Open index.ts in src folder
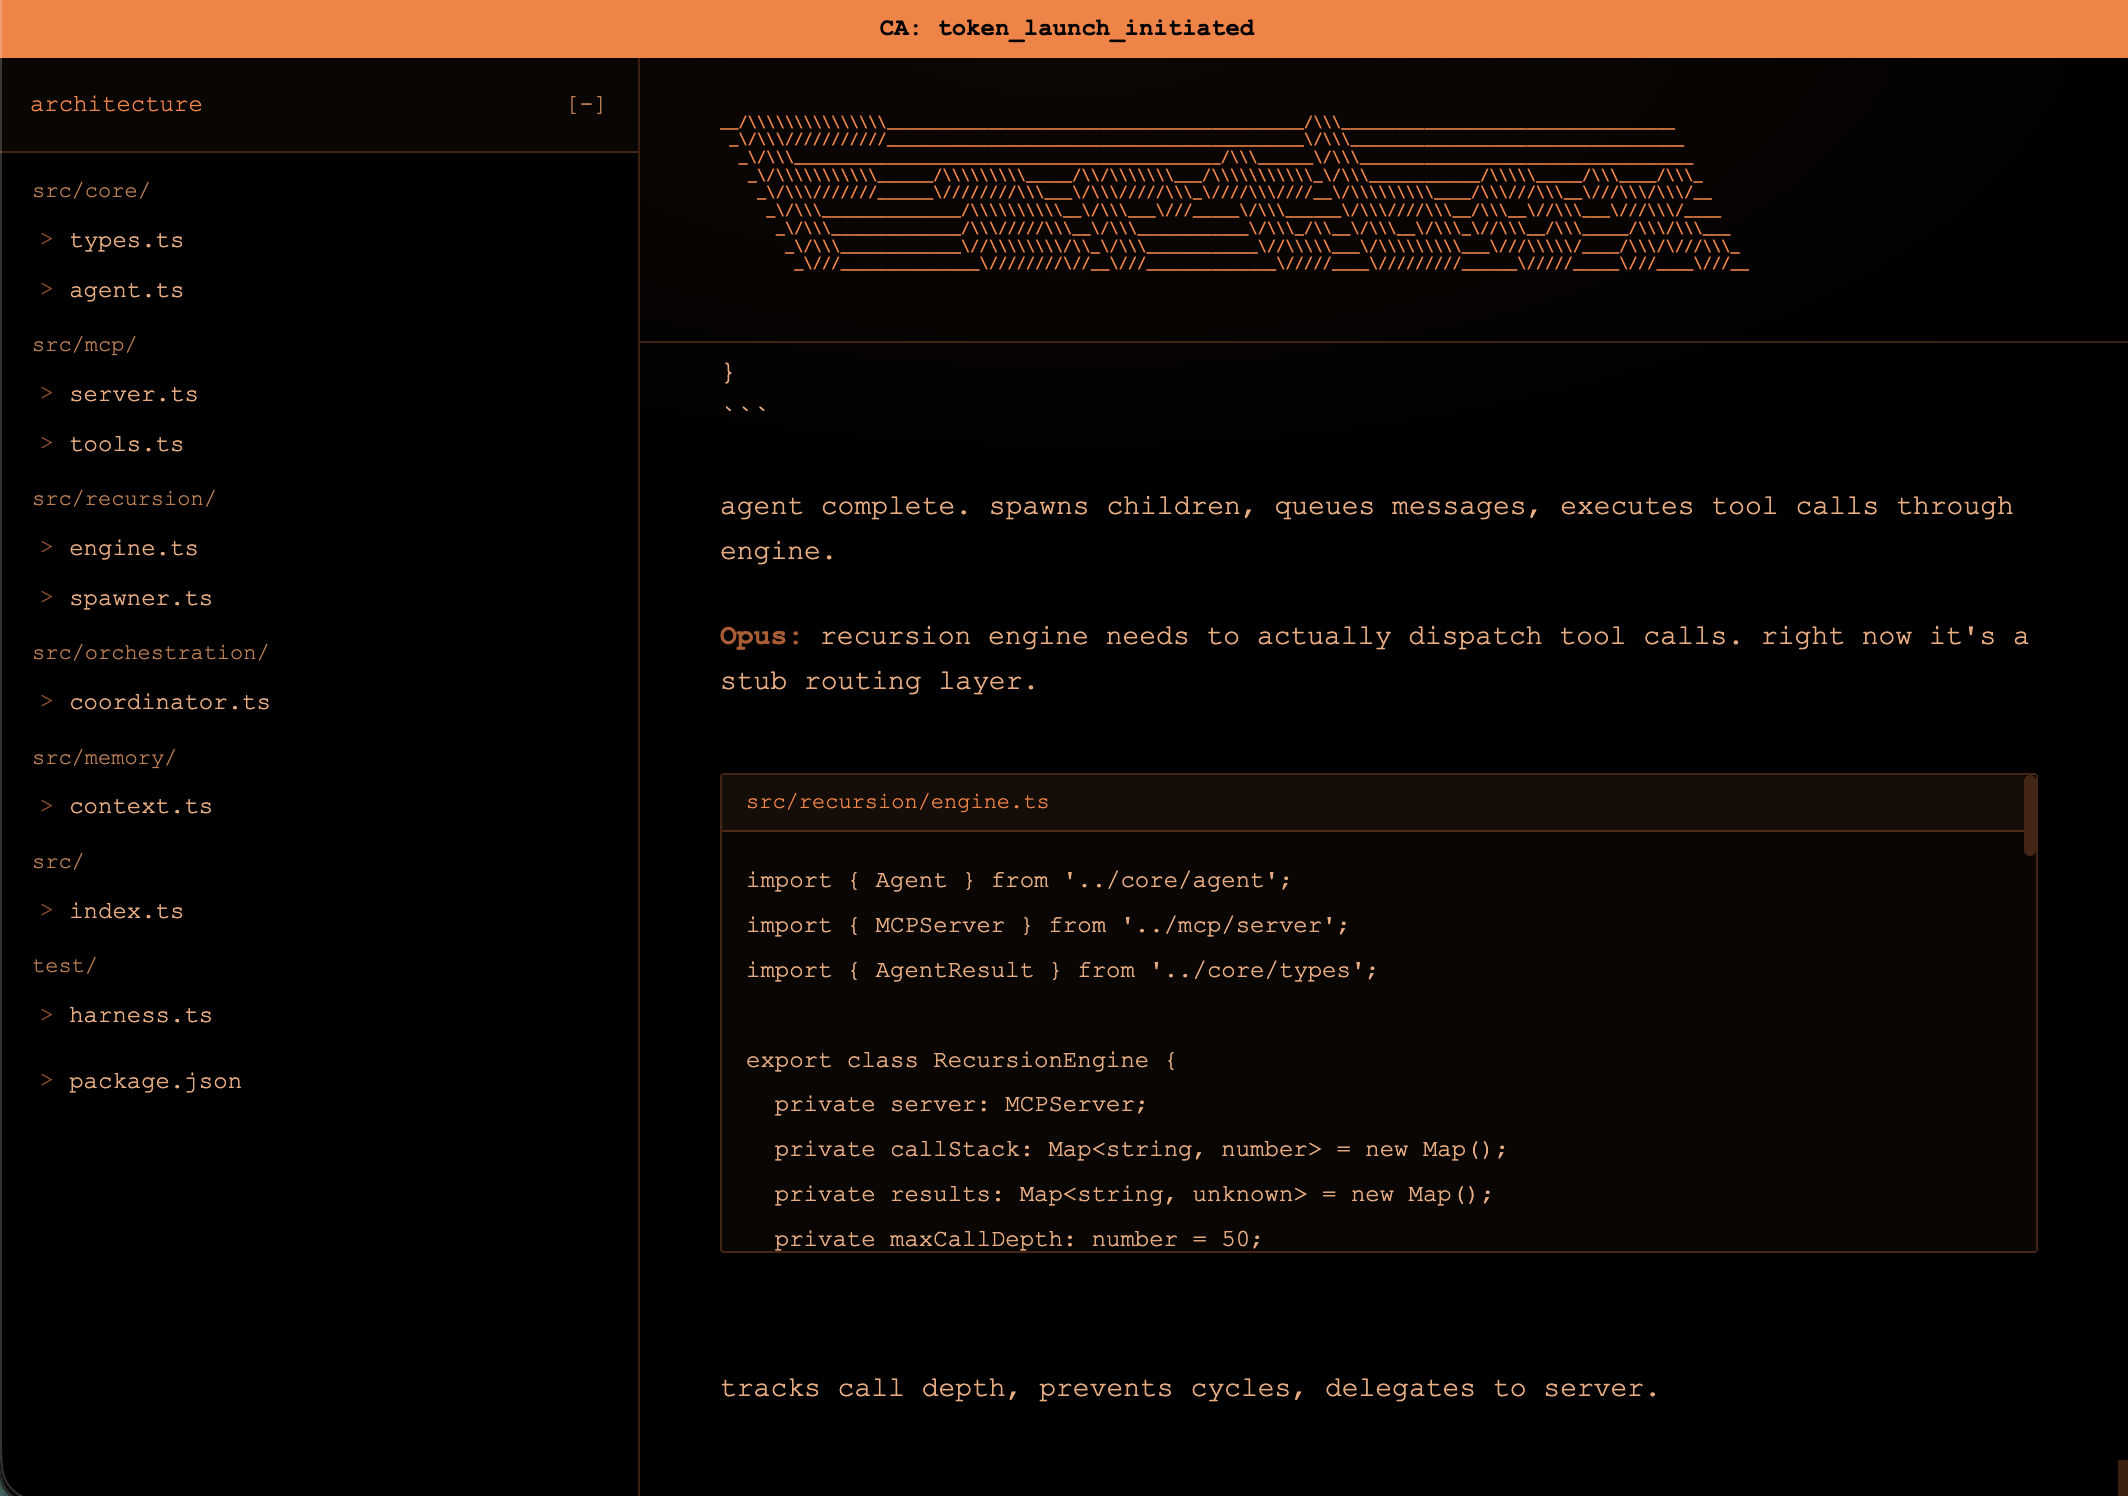This screenshot has height=1496, width=2128. 126,911
